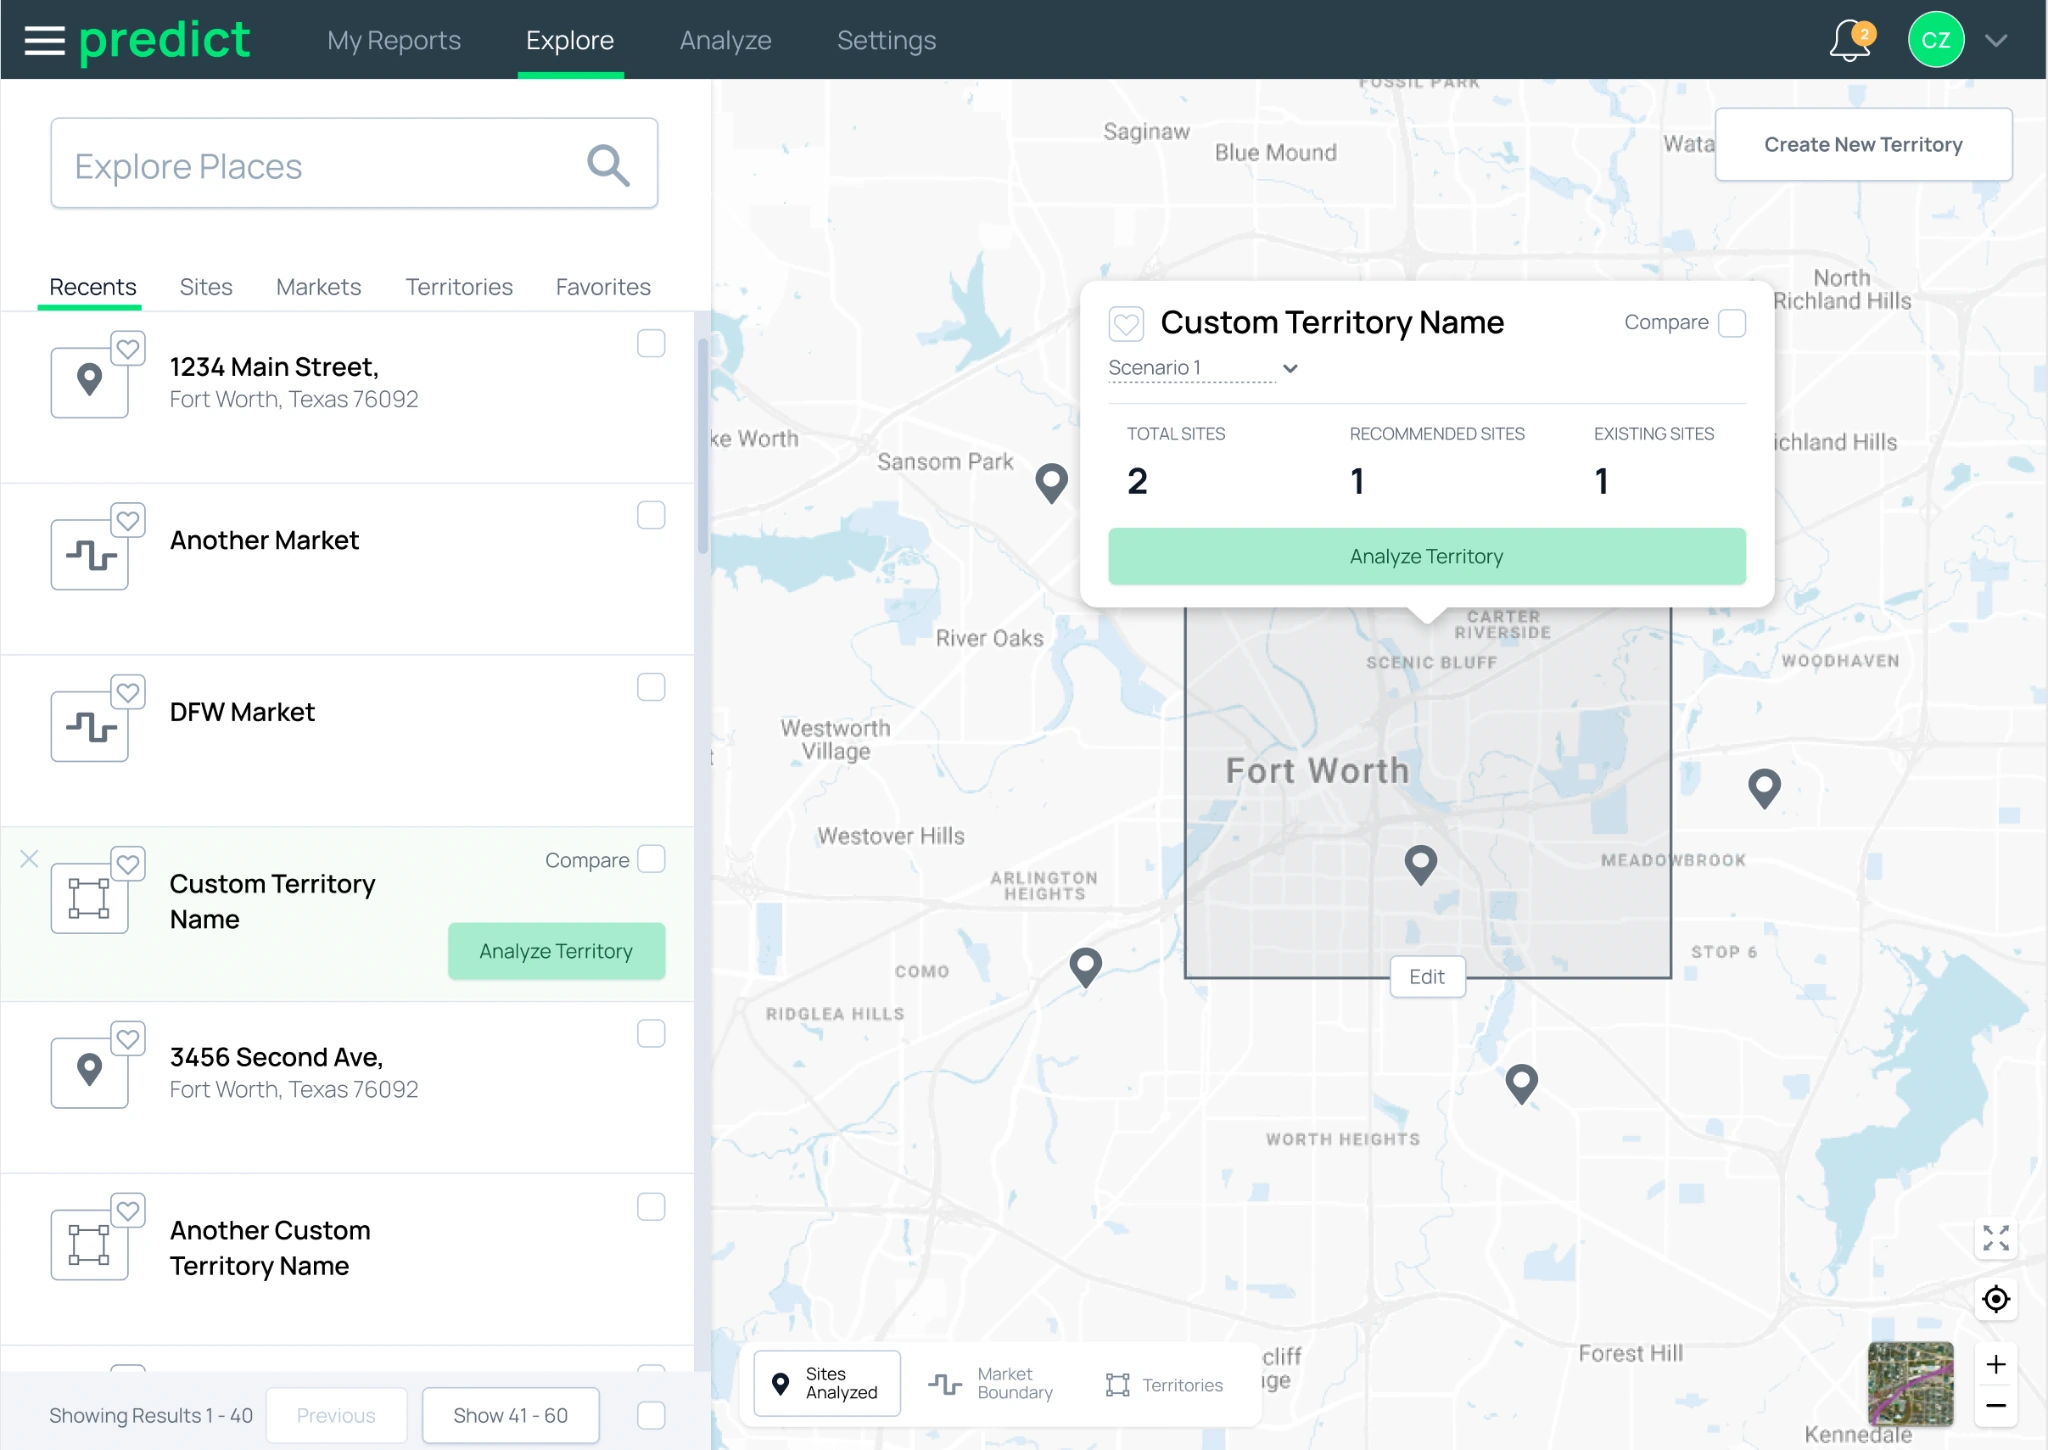Click the map pin near Sansom Park

(x=1051, y=483)
